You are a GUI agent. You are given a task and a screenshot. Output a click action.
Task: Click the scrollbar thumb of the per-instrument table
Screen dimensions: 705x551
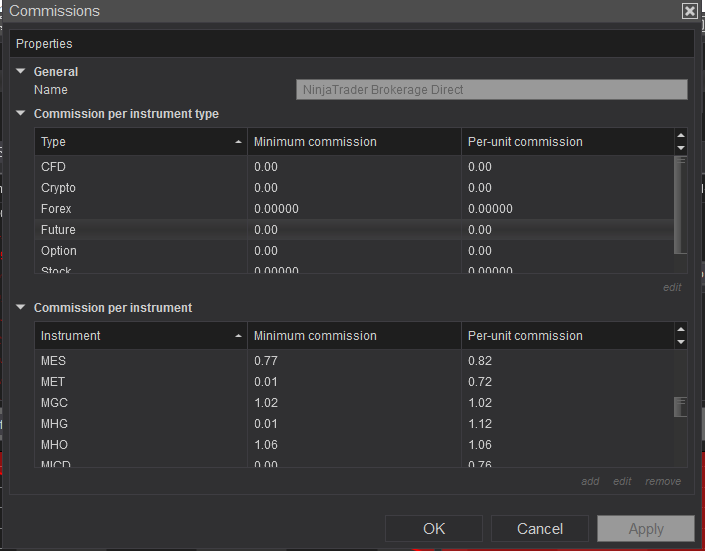(681, 406)
